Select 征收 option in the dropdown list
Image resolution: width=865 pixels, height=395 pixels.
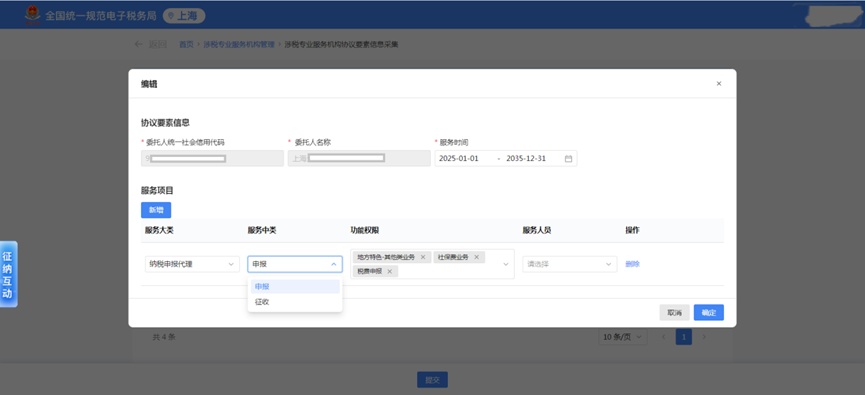(295, 302)
